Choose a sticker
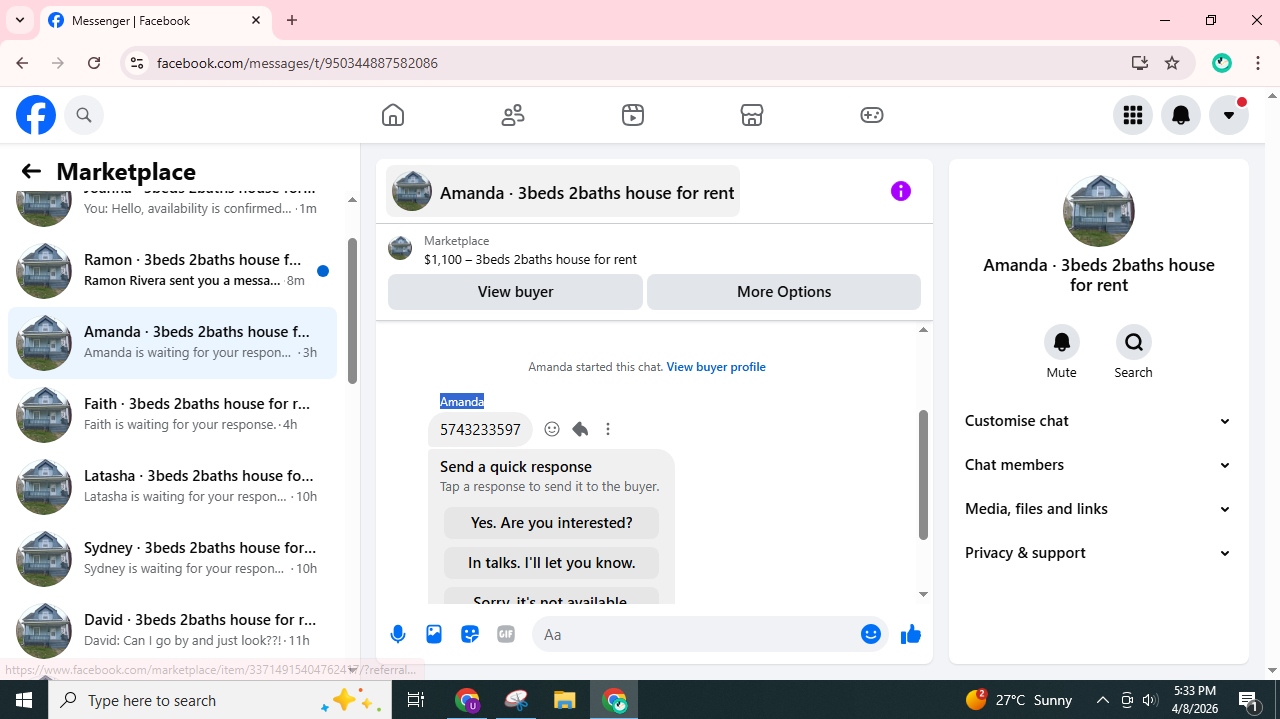This screenshot has height=719, width=1280. [x=470, y=634]
